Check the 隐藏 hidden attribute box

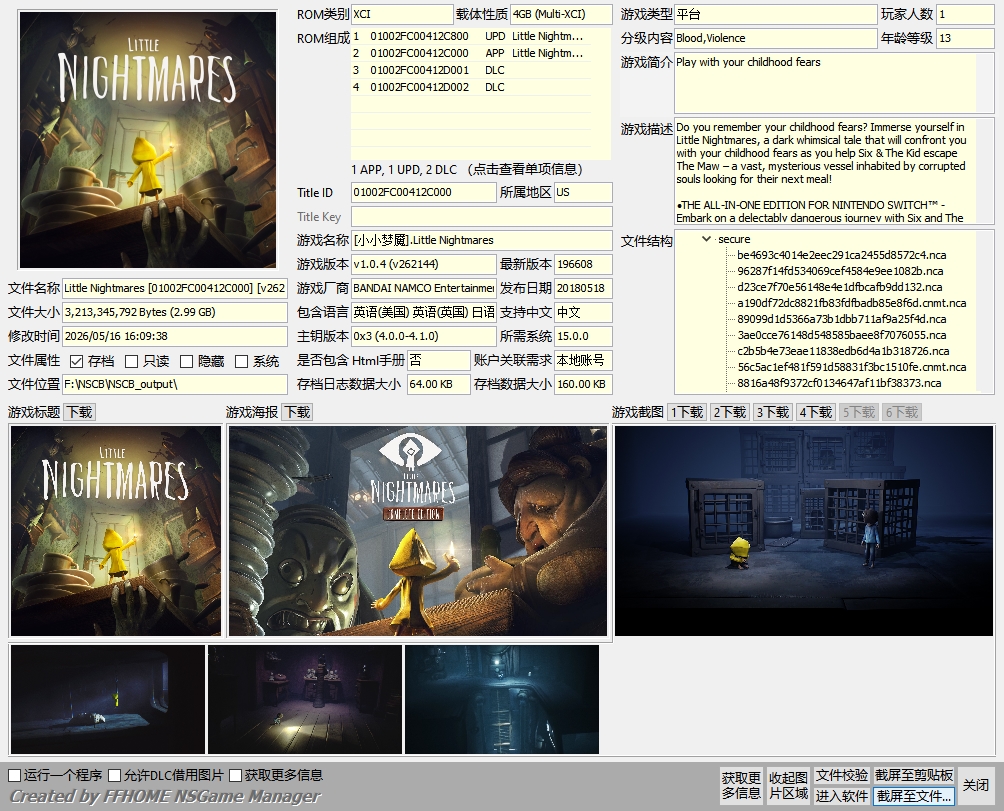point(186,362)
